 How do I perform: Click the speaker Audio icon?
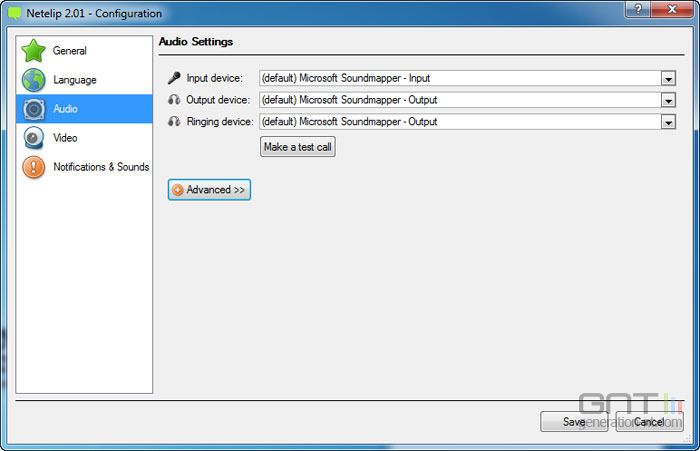pos(34,109)
